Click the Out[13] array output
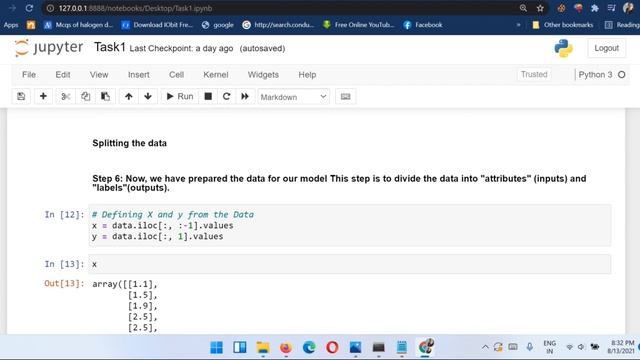 pos(125,306)
